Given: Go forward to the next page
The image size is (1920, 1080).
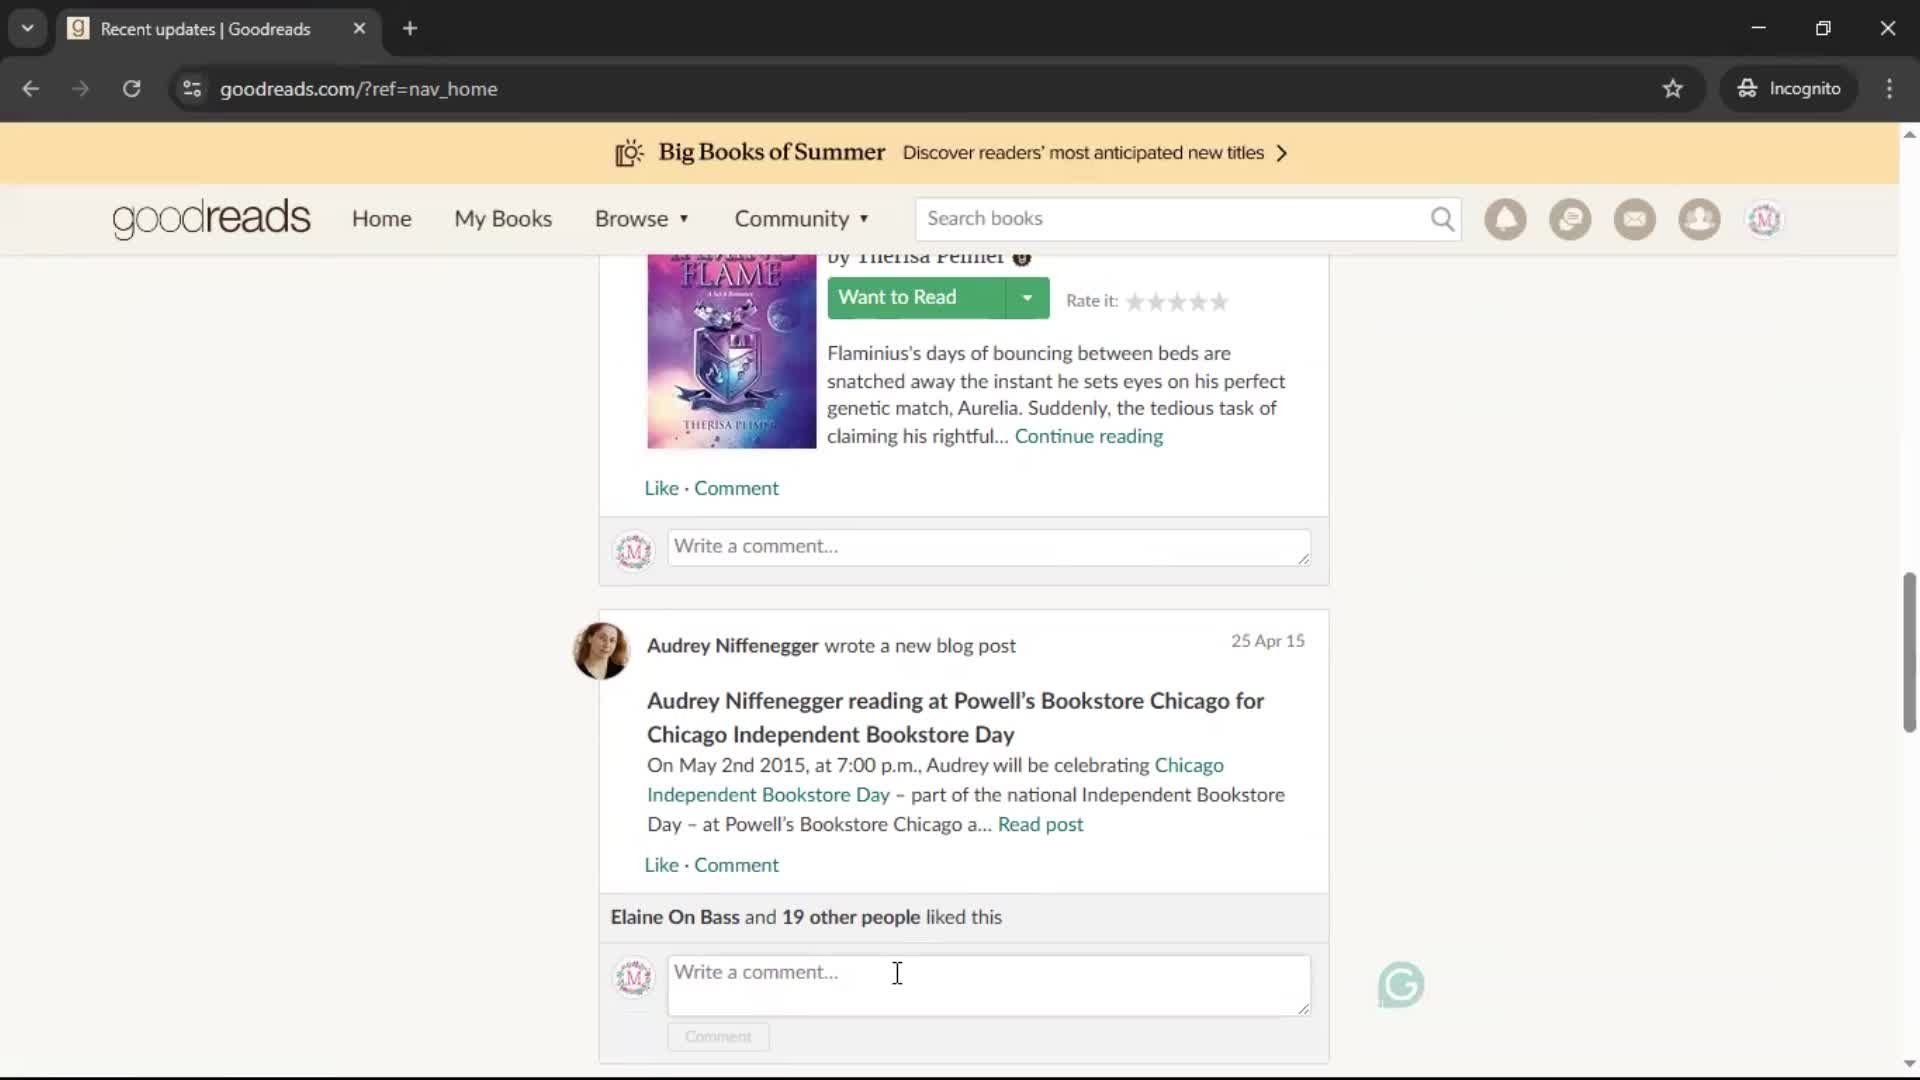Looking at the screenshot, I should (80, 88).
